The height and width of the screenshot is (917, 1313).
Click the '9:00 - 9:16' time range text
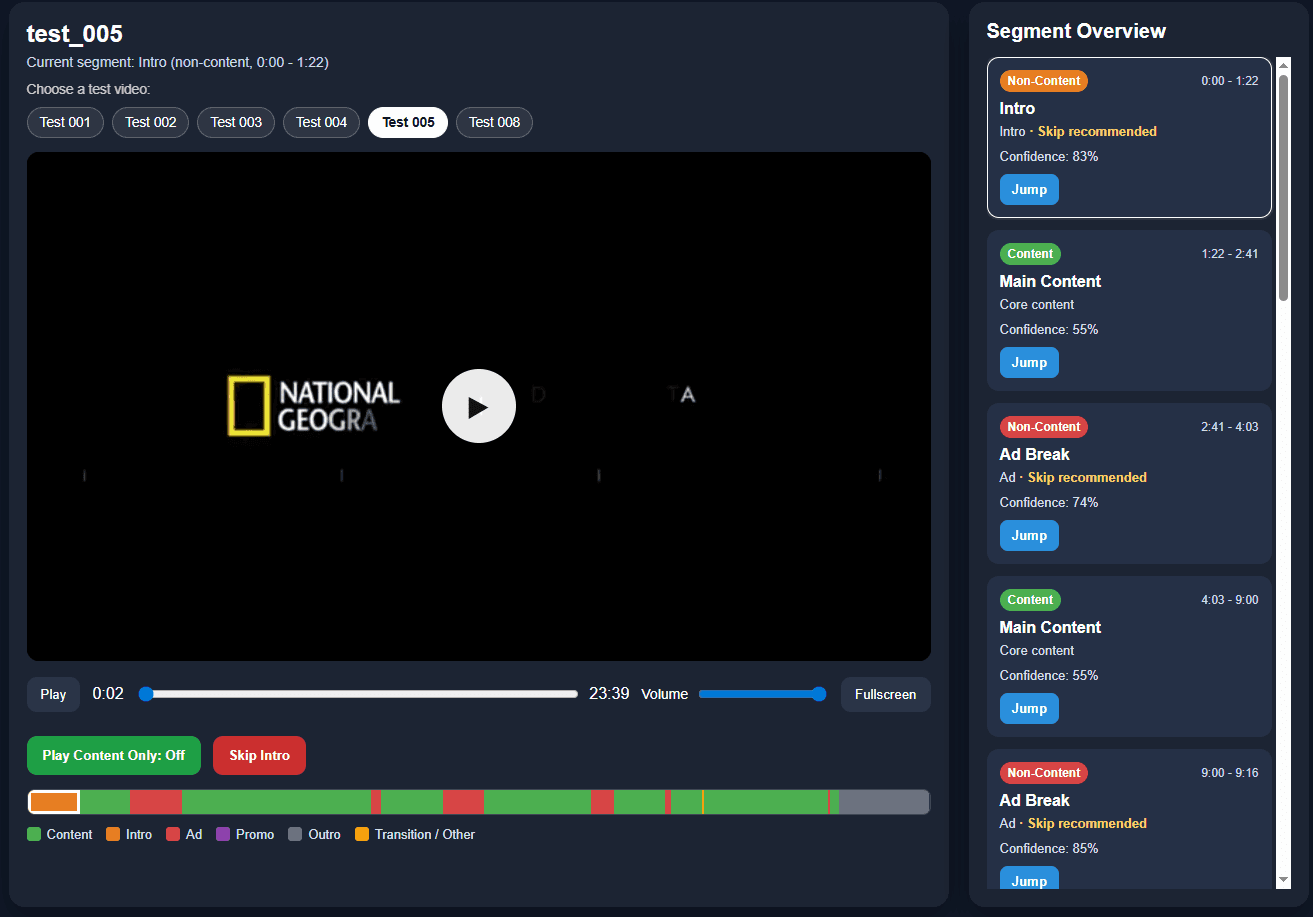coord(1230,773)
